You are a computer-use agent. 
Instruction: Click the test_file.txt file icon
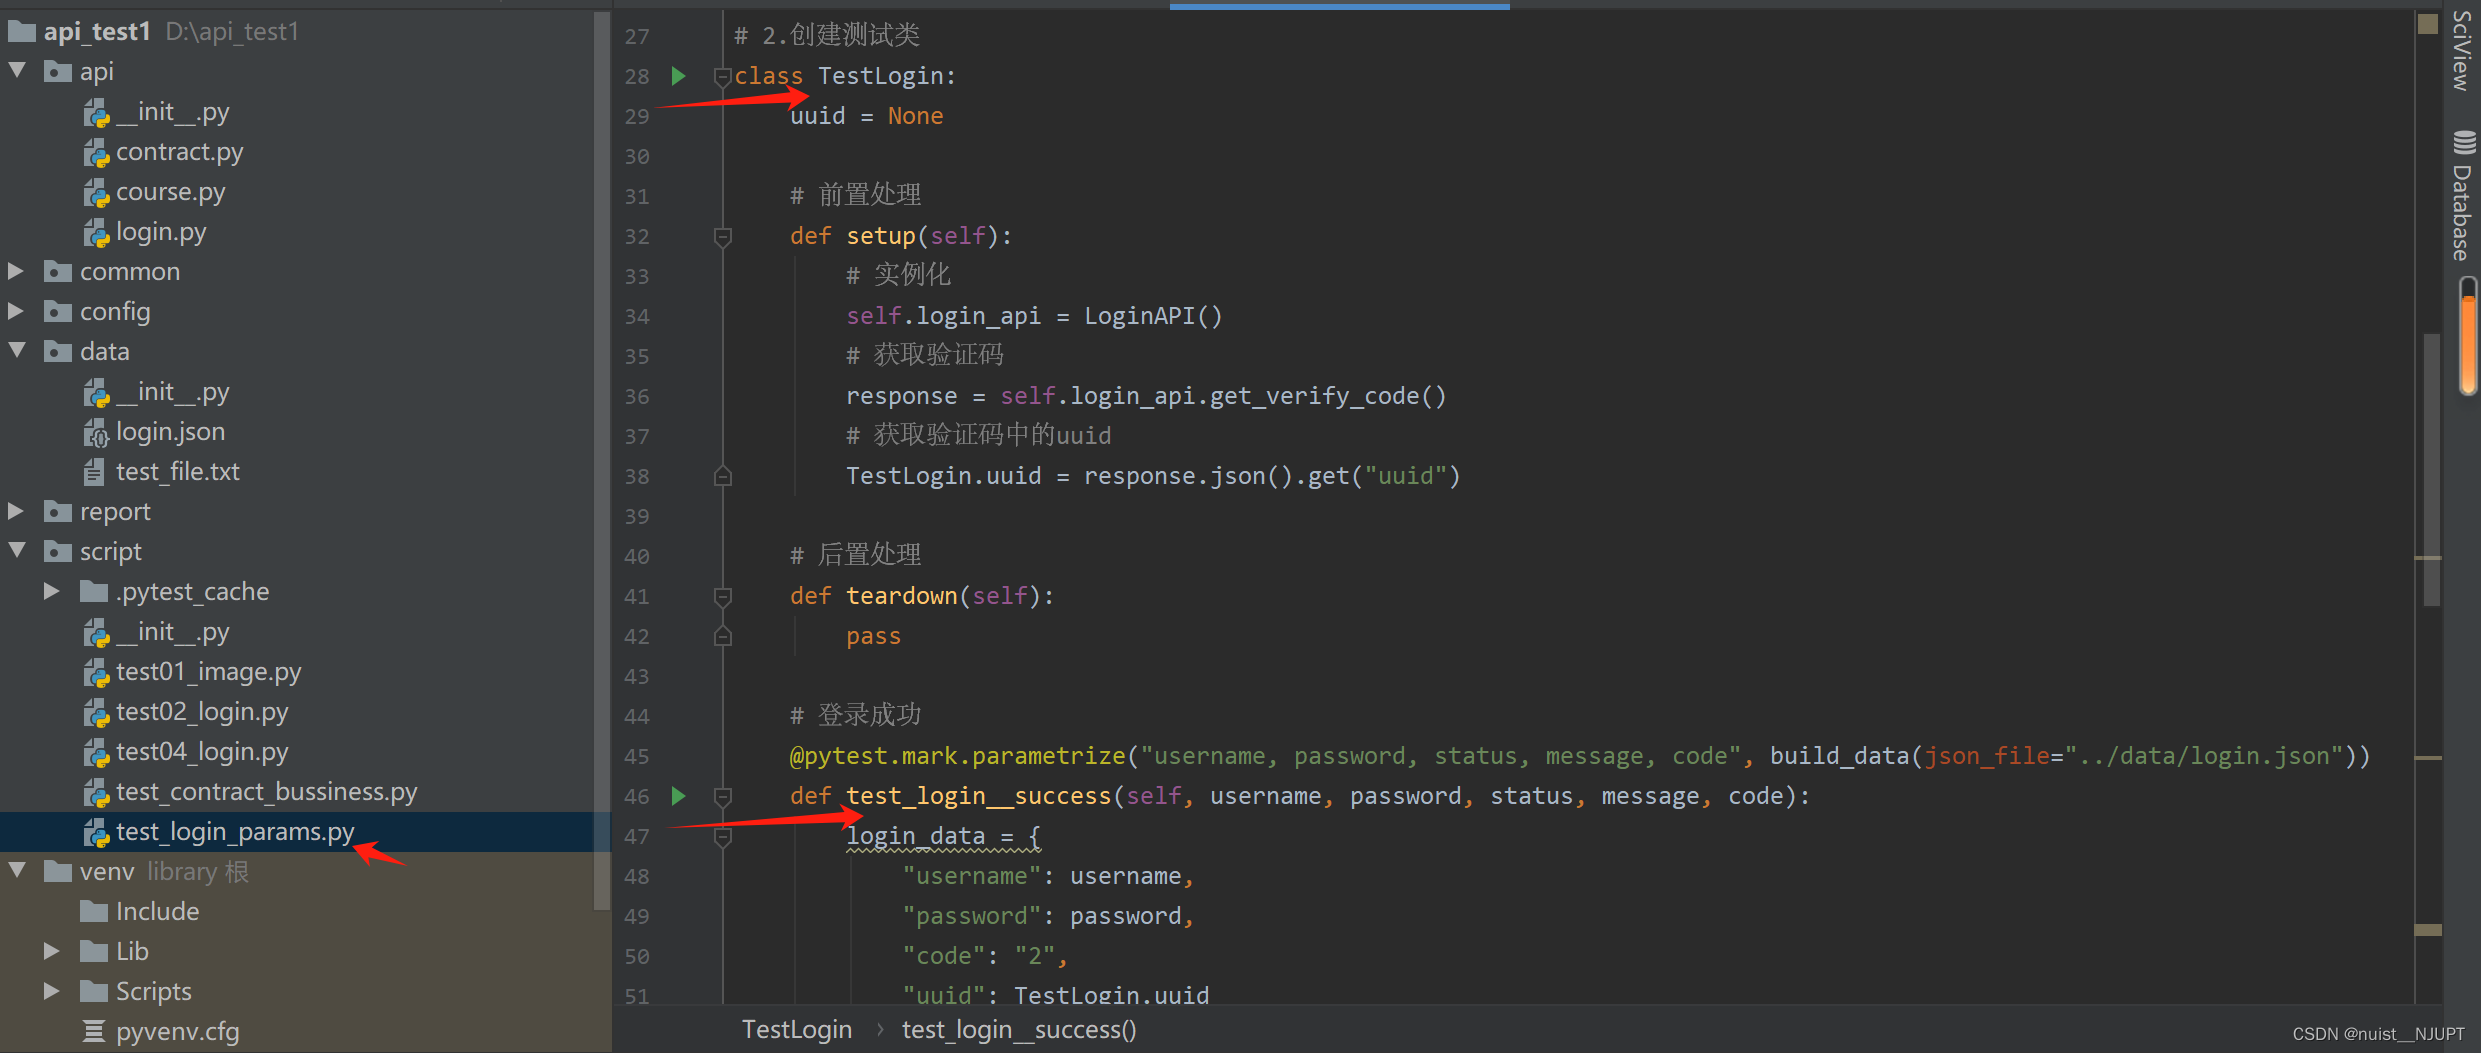click(94, 472)
